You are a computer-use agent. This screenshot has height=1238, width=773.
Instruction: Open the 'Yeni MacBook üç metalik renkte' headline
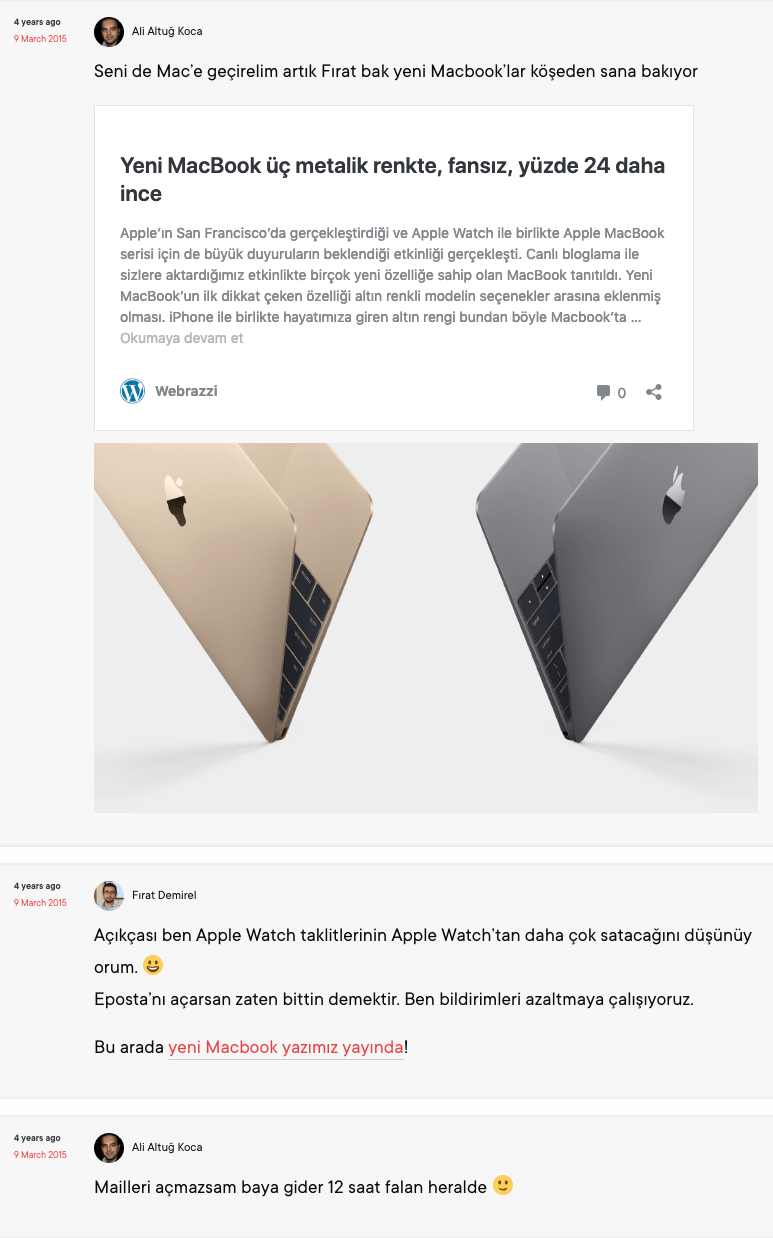(x=392, y=179)
